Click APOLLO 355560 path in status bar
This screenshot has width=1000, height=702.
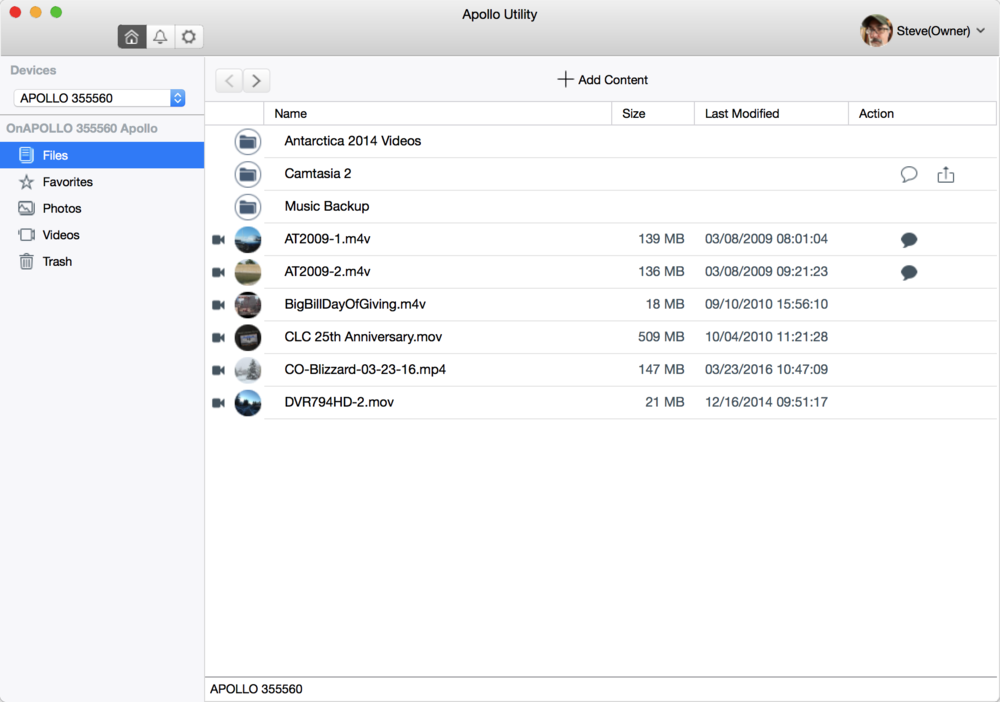pos(256,689)
